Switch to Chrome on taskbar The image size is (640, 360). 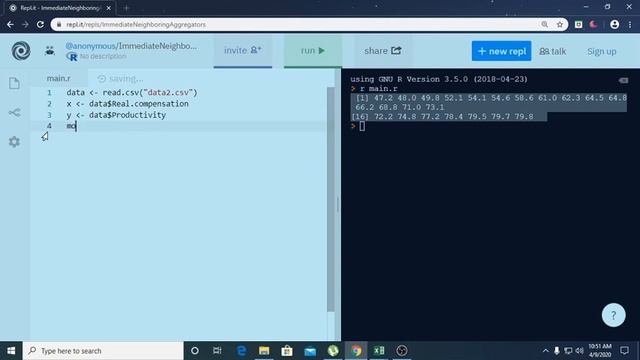tap(356, 351)
